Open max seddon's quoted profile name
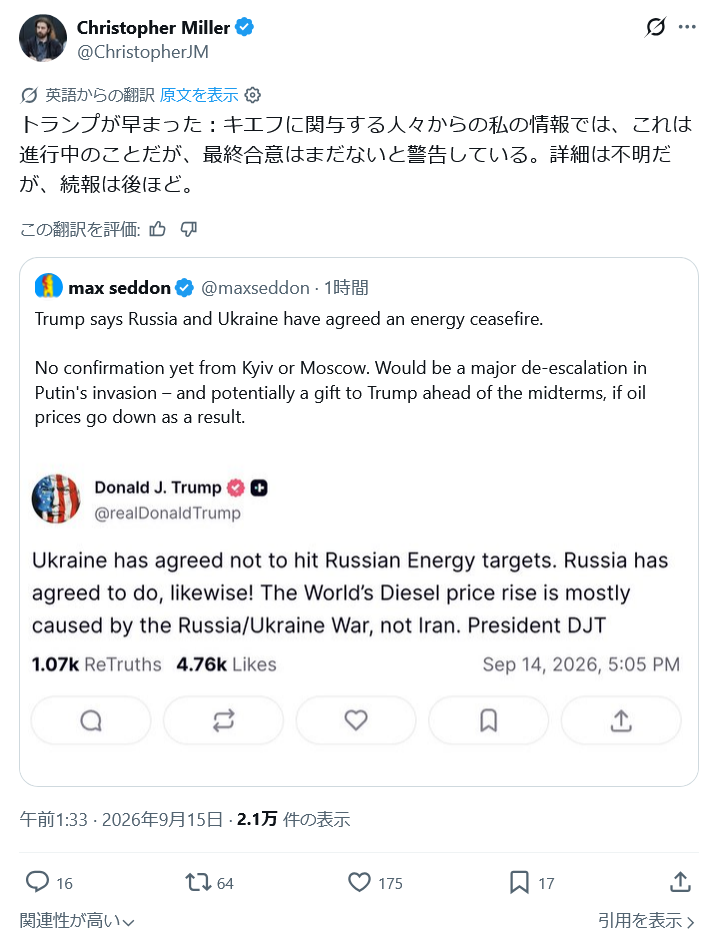 [119, 288]
